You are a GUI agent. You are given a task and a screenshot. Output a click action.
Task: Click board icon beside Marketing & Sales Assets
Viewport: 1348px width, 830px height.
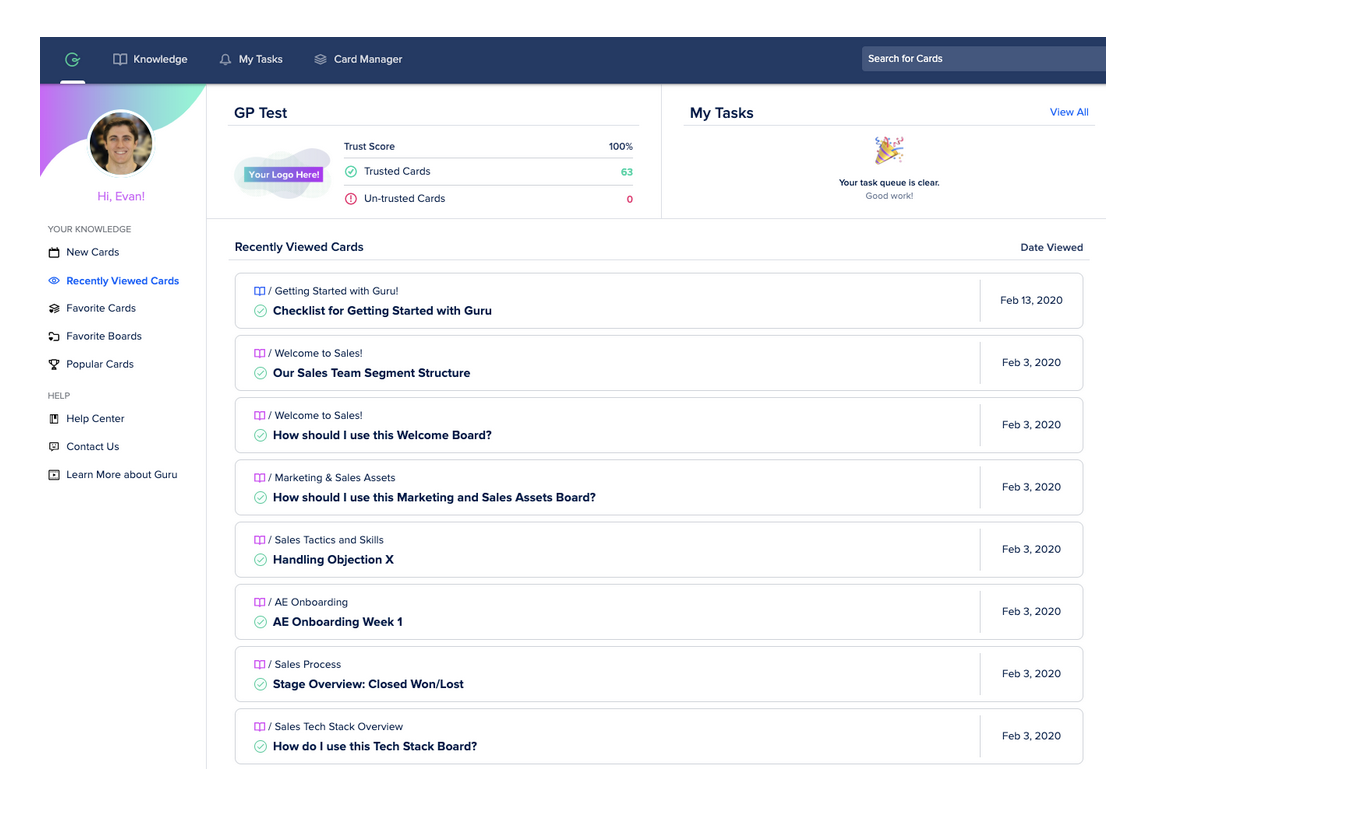point(259,478)
